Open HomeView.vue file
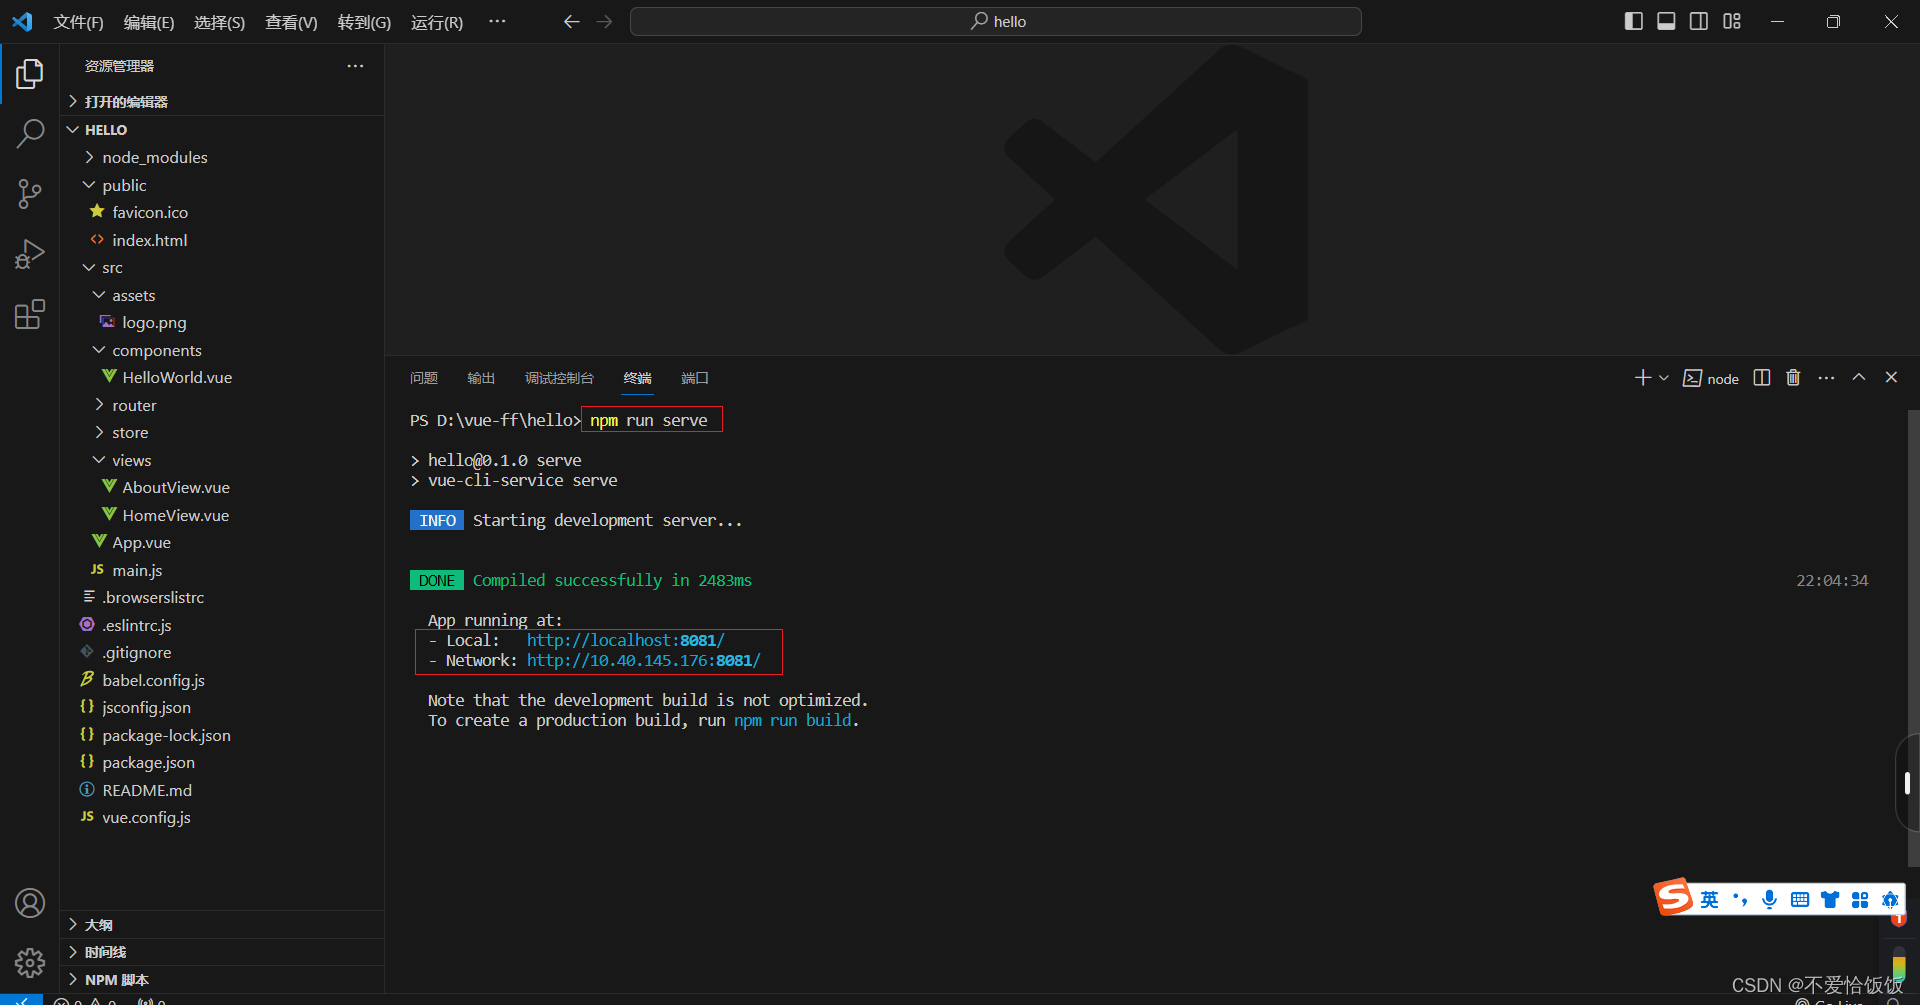Screen dimensions: 1920x1005 [x=222, y=515]
